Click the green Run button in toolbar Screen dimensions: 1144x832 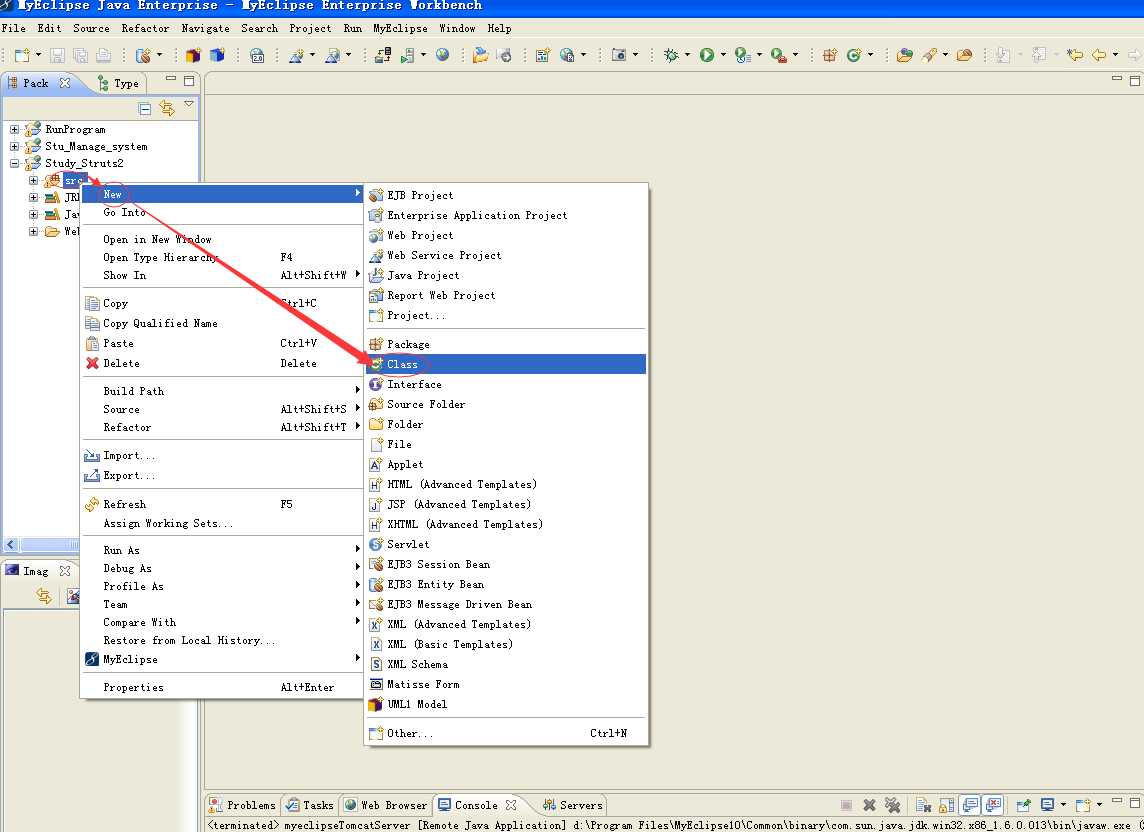(x=706, y=55)
